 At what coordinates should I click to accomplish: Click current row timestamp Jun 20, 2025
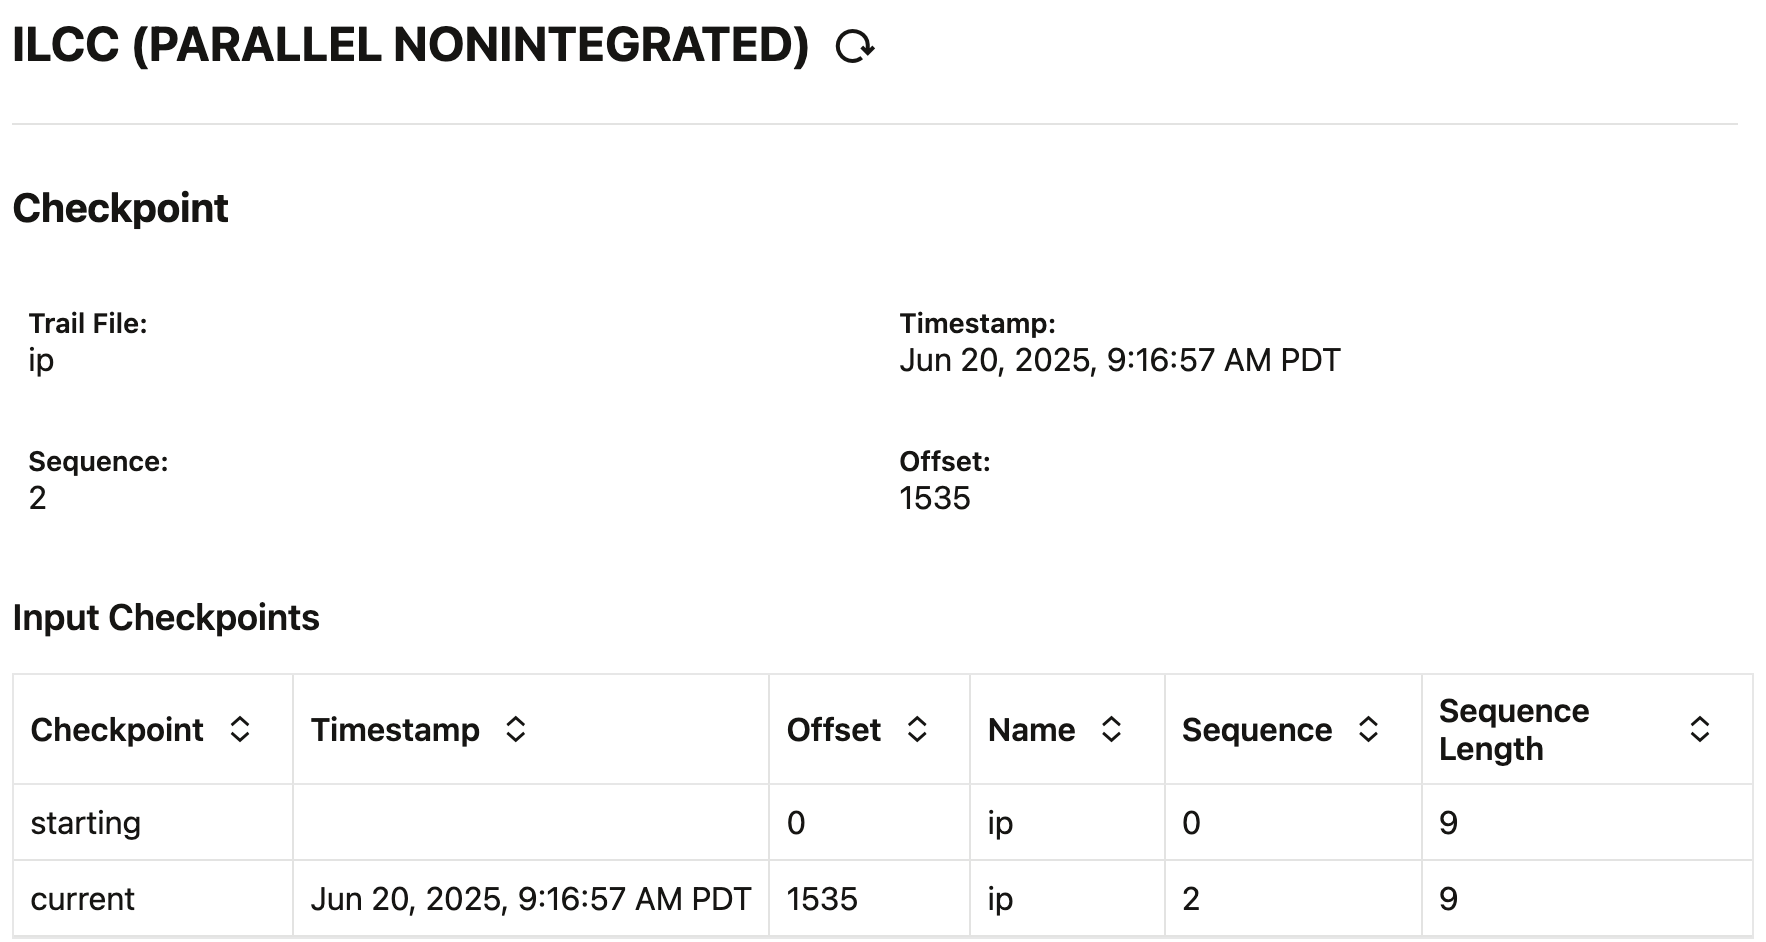pyautogui.click(x=530, y=899)
